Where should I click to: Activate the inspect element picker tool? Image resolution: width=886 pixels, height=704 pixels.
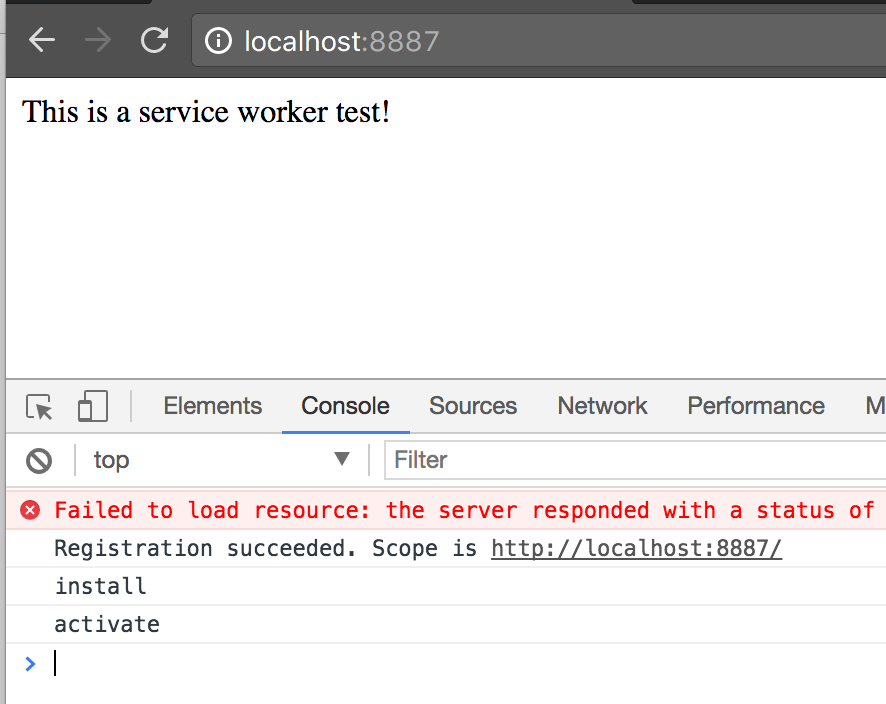(39, 407)
